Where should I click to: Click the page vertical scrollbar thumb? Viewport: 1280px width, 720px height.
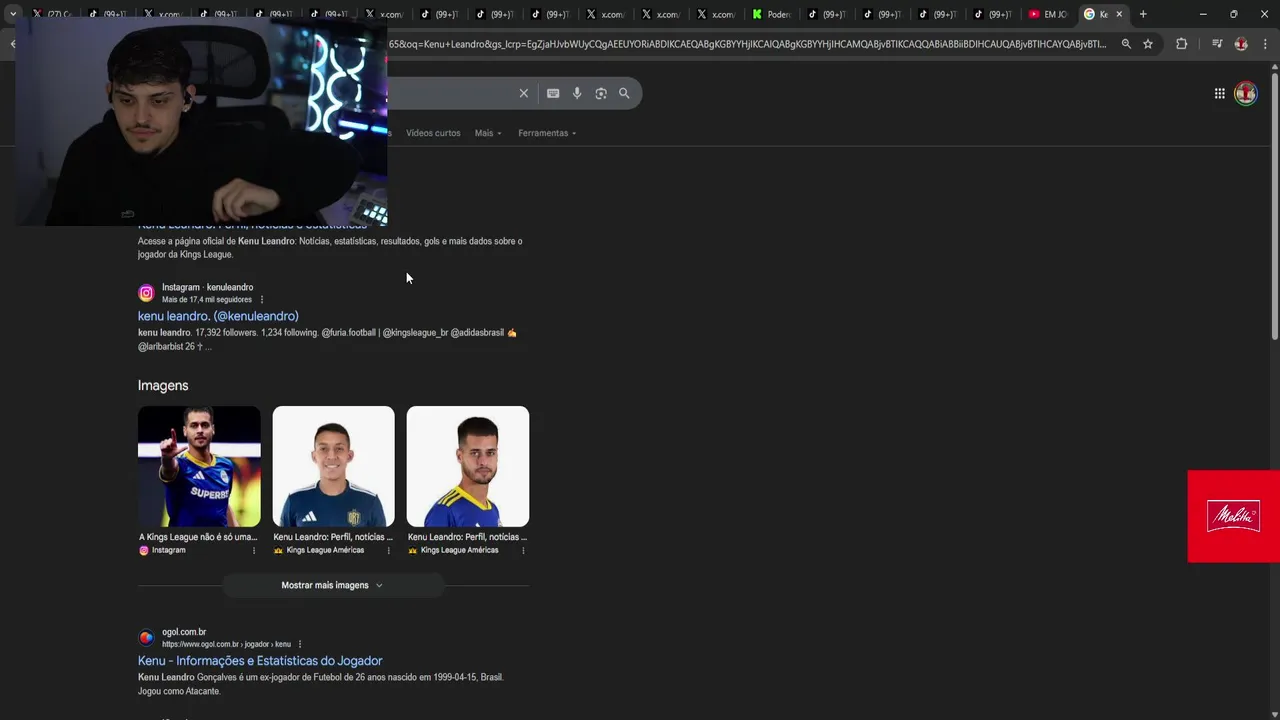pyautogui.click(x=1275, y=205)
